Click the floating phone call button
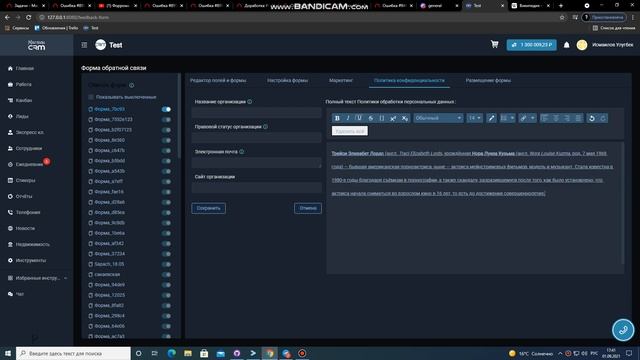Screen dimensions: 640x360 tap(623, 330)
